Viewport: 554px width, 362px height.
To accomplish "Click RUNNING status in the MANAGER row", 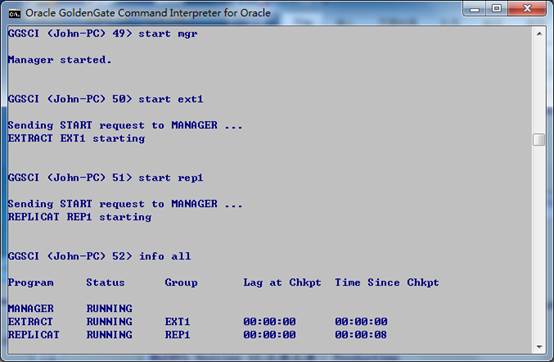I will [x=110, y=308].
